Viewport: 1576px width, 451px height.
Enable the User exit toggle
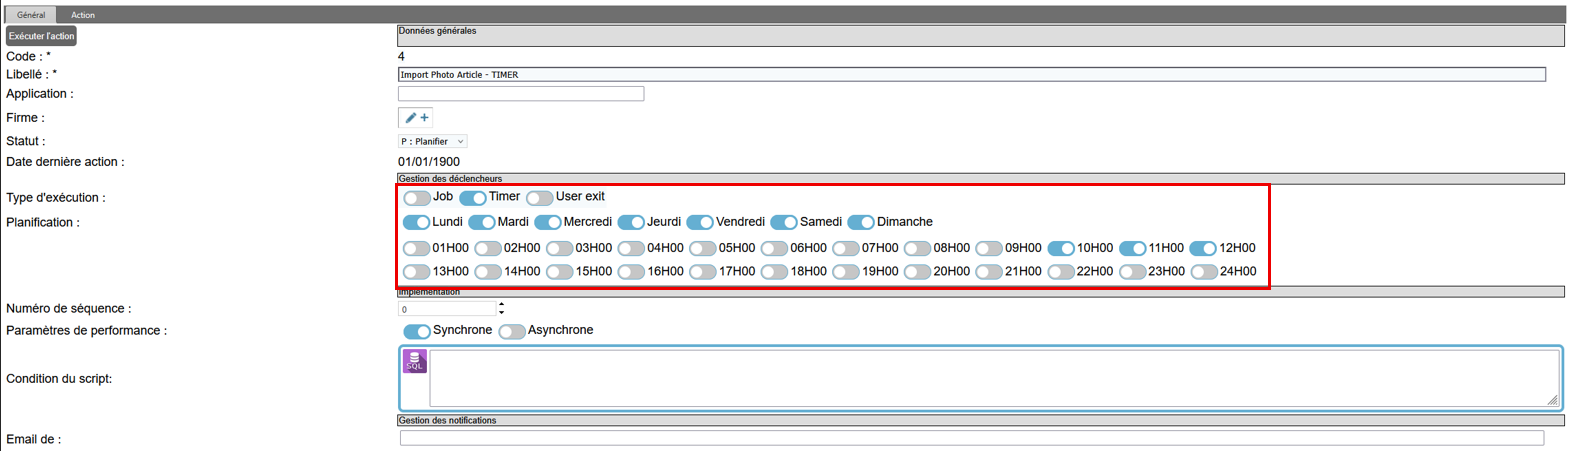coord(539,198)
